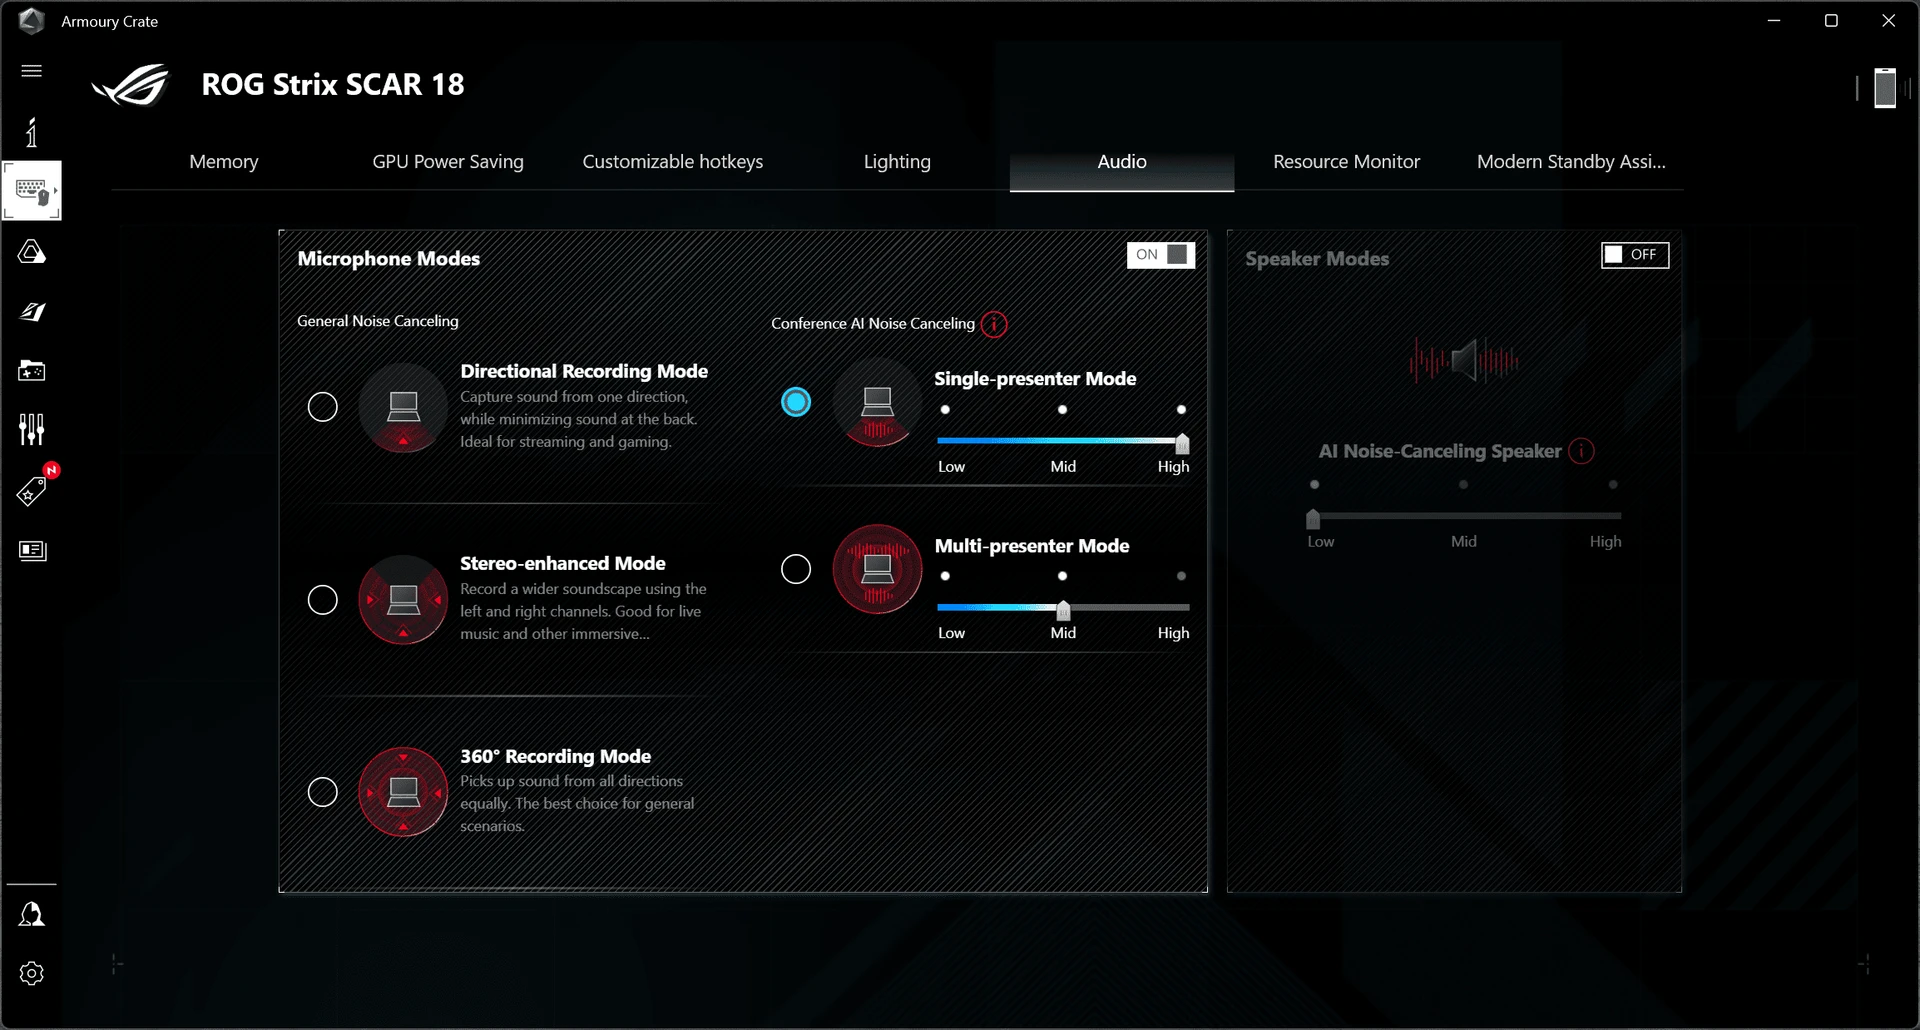The height and width of the screenshot is (1030, 1920).
Task: Open Scenario Profiles sliders icon in sidebar
Action: pos(32,430)
